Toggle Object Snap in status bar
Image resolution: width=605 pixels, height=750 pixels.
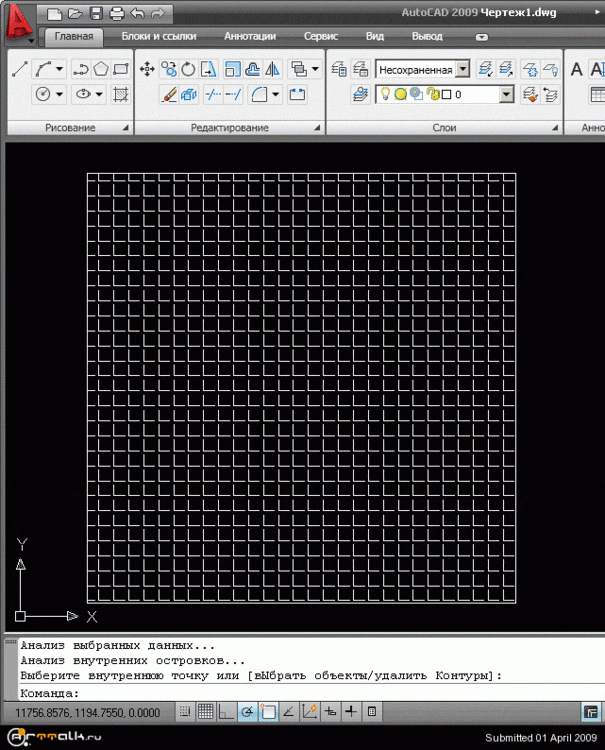point(268,712)
